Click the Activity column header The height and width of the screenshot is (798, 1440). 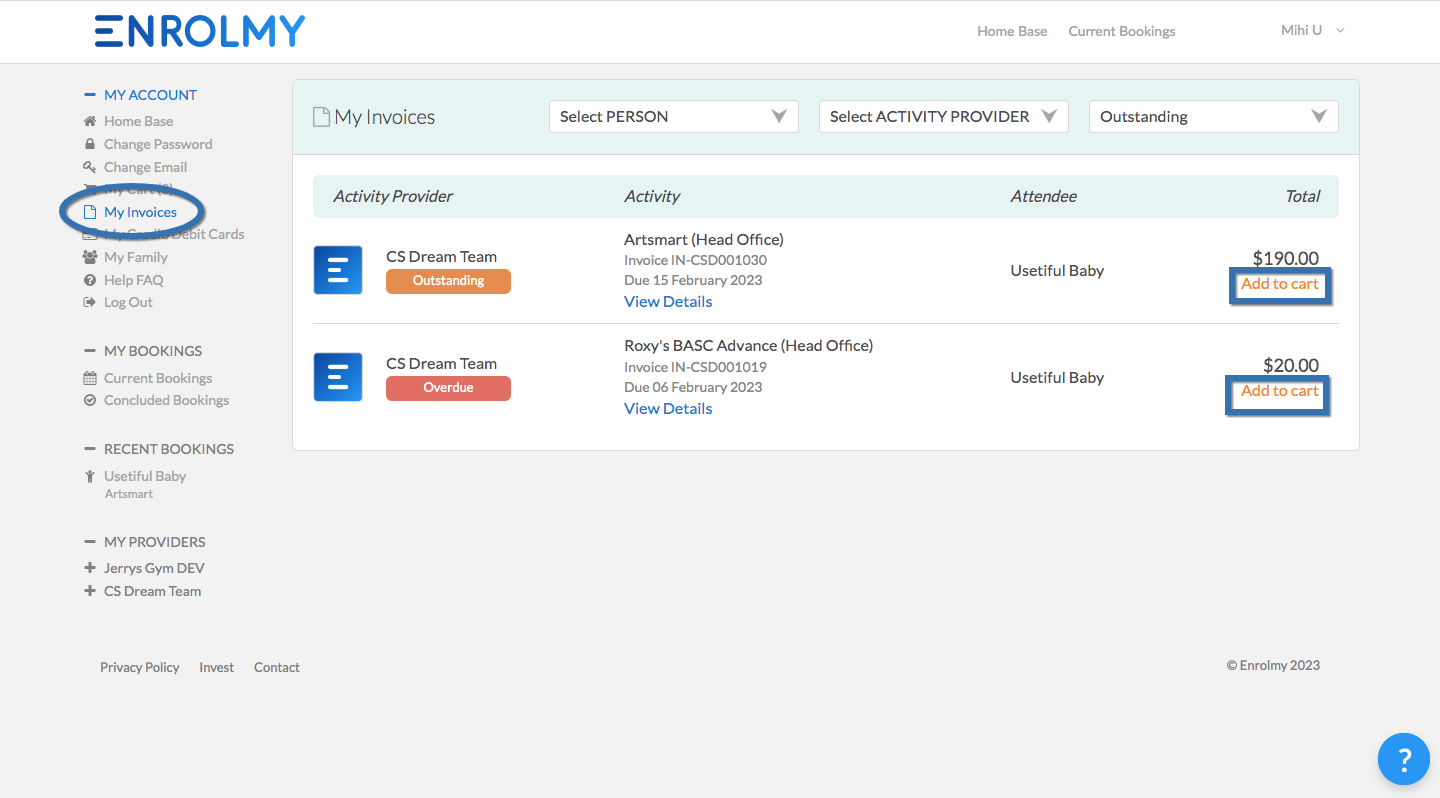tap(652, 196)
